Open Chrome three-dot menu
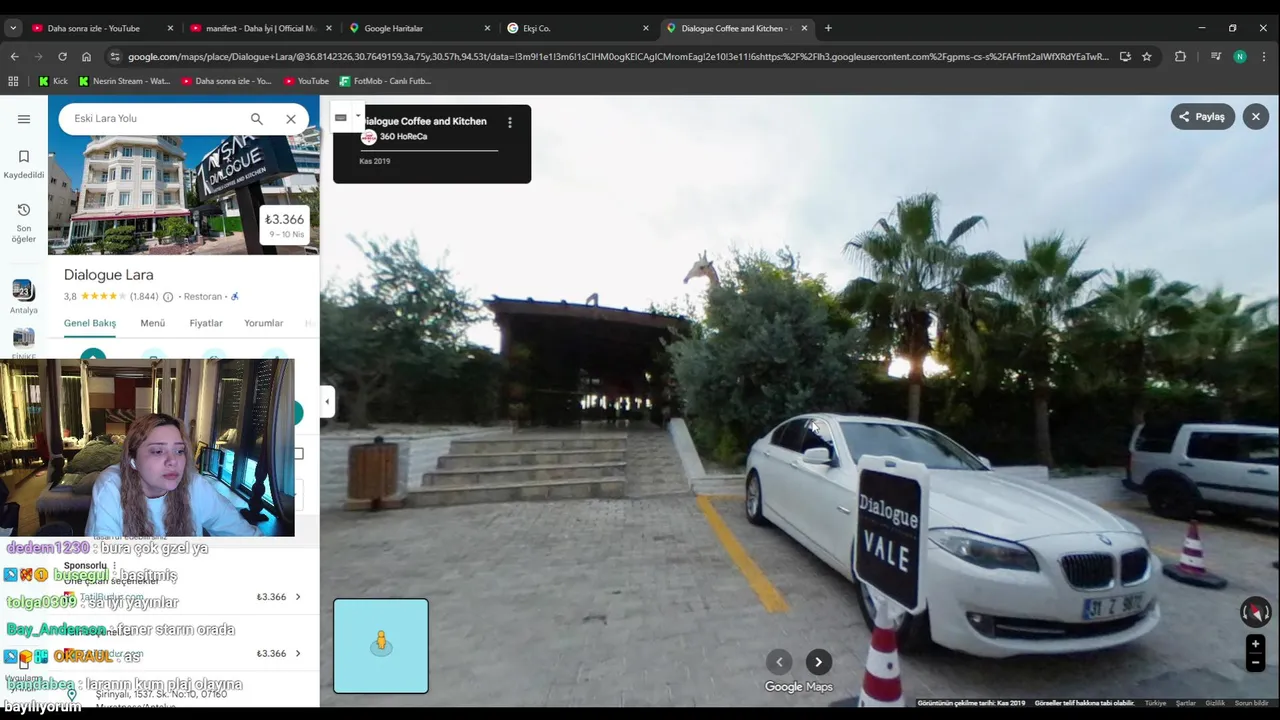Viewport: 1280px width, 720px height. point(1264,57)
